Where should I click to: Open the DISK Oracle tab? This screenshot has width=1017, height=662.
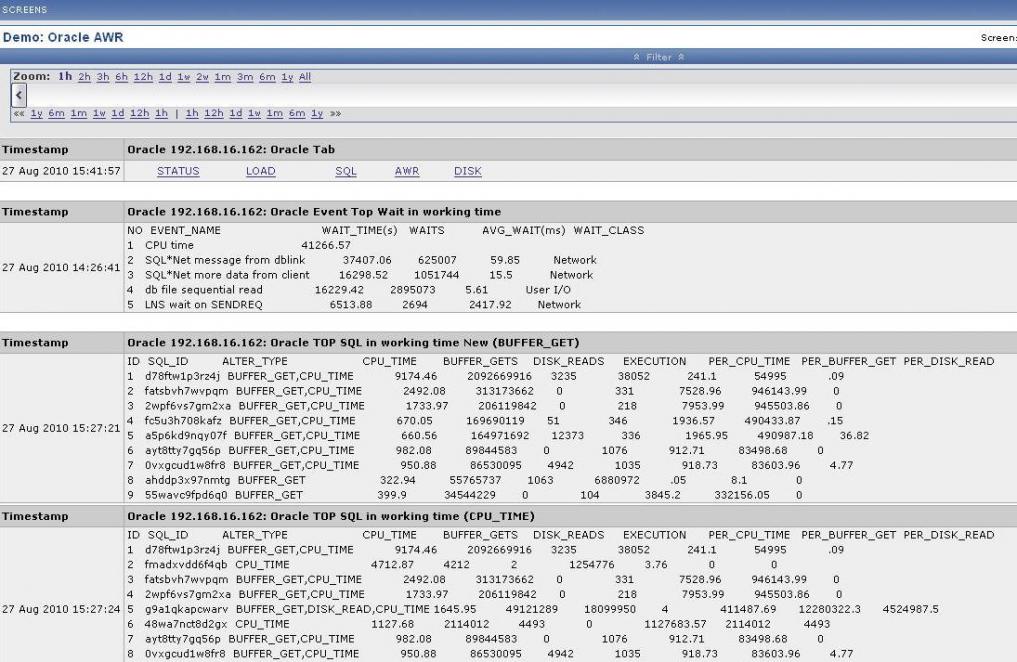tap(468, 171)
